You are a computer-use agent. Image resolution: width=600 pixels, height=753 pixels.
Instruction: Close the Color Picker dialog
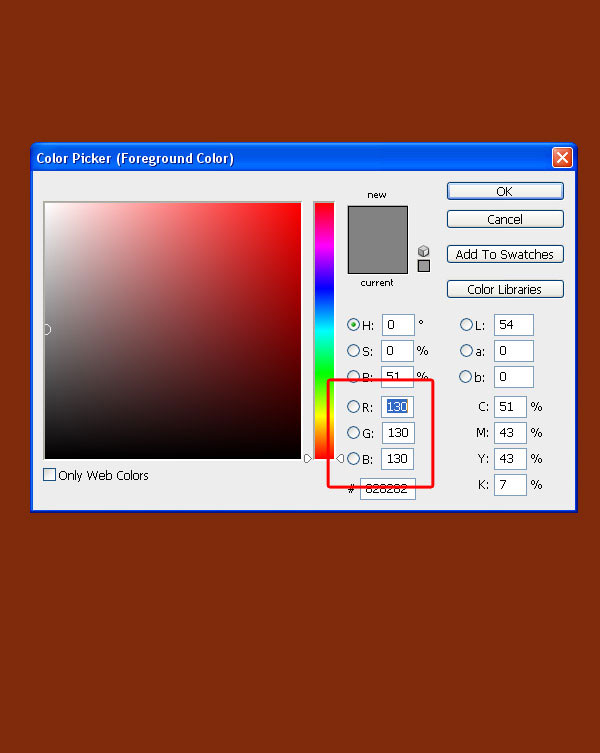tap(562, 158)
